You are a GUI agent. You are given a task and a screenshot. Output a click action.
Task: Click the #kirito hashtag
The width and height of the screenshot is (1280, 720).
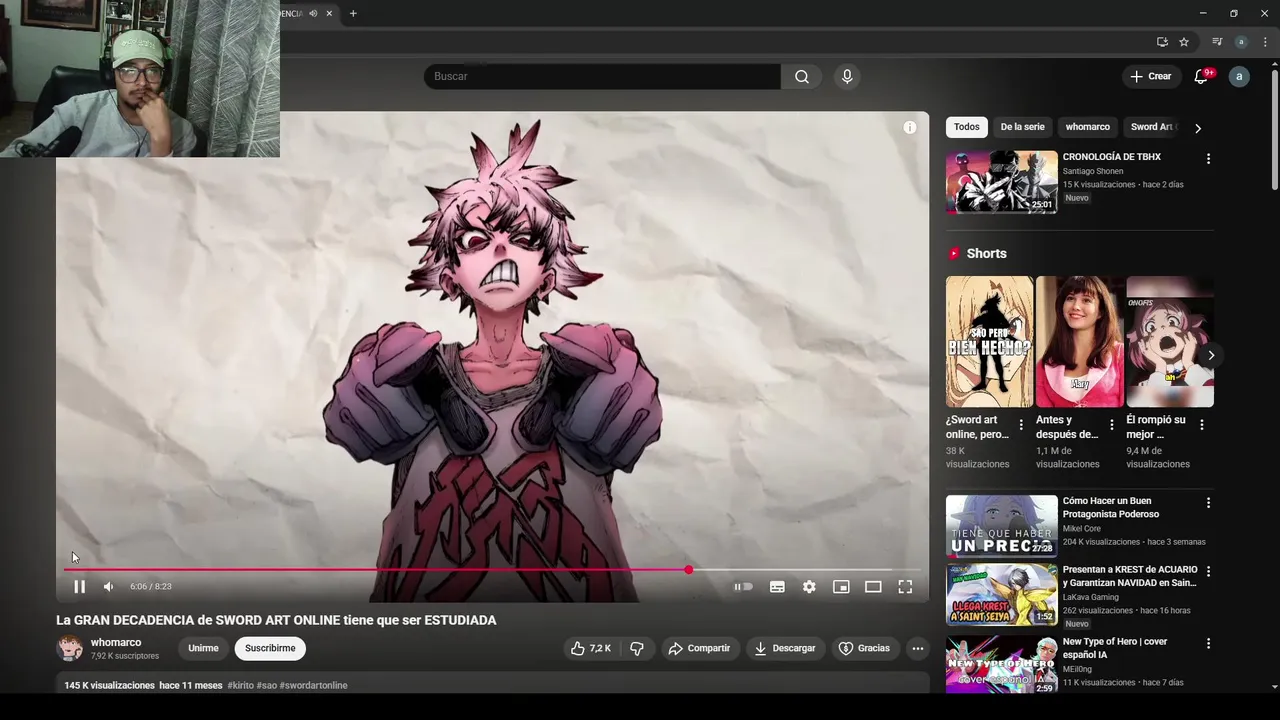240,685
